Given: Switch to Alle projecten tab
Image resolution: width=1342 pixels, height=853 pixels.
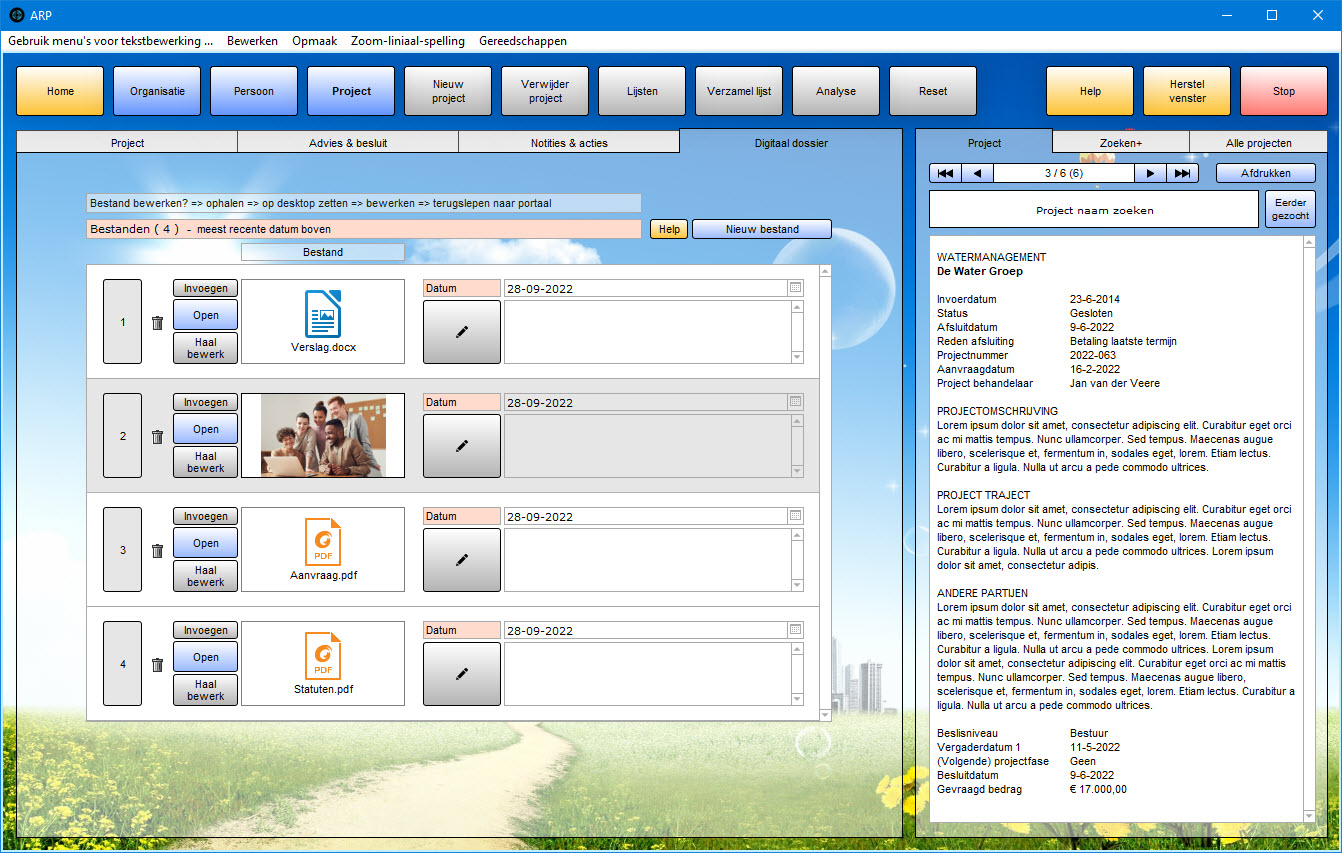Looking at the screenshot, I should 1258,143.
